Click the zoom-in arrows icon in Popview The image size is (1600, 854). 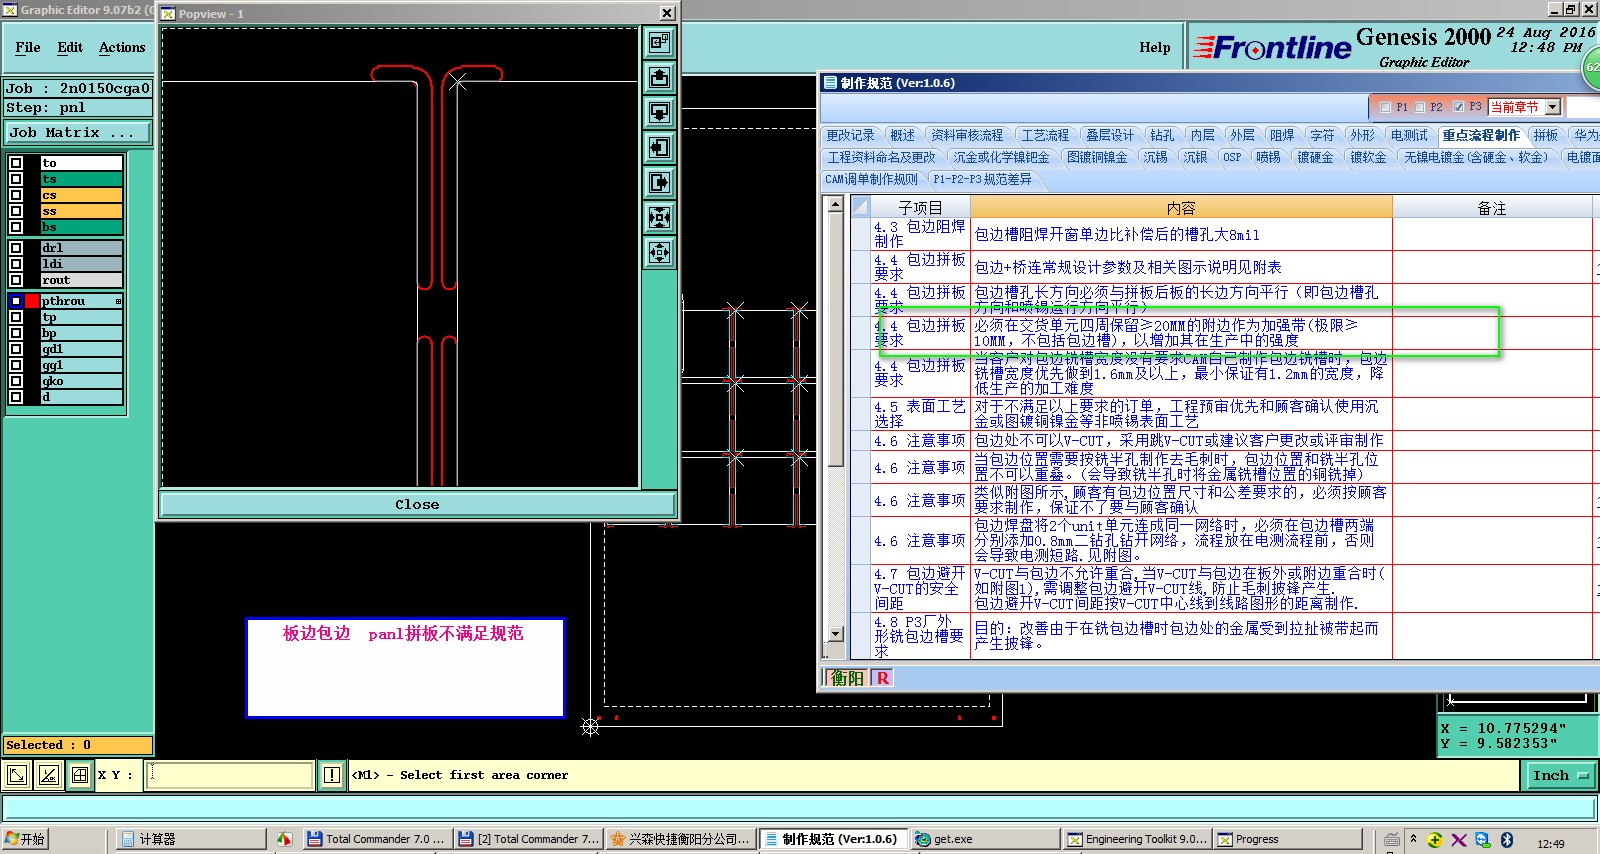[x=659, y=218]
